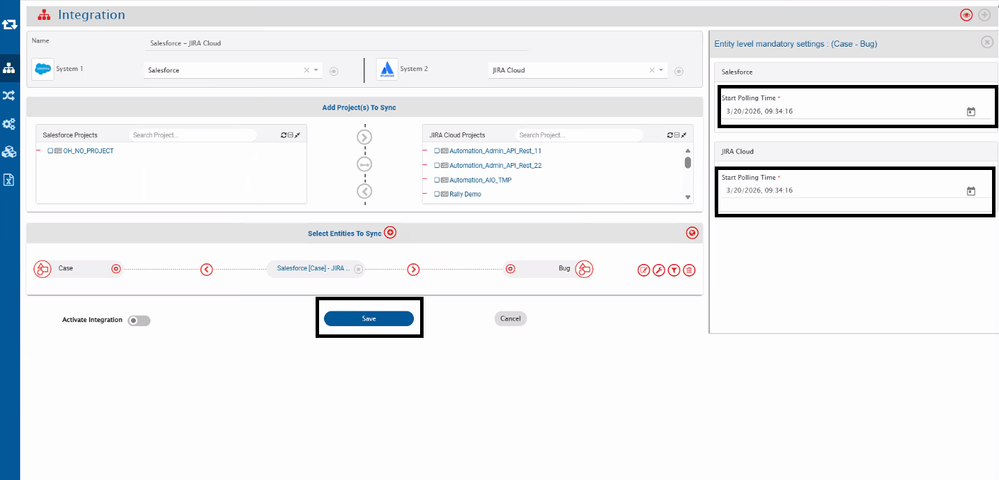Screen dimensions: 999x480
Task: Select the OH_NO_PROJECT project name
Action: (88, 151)
